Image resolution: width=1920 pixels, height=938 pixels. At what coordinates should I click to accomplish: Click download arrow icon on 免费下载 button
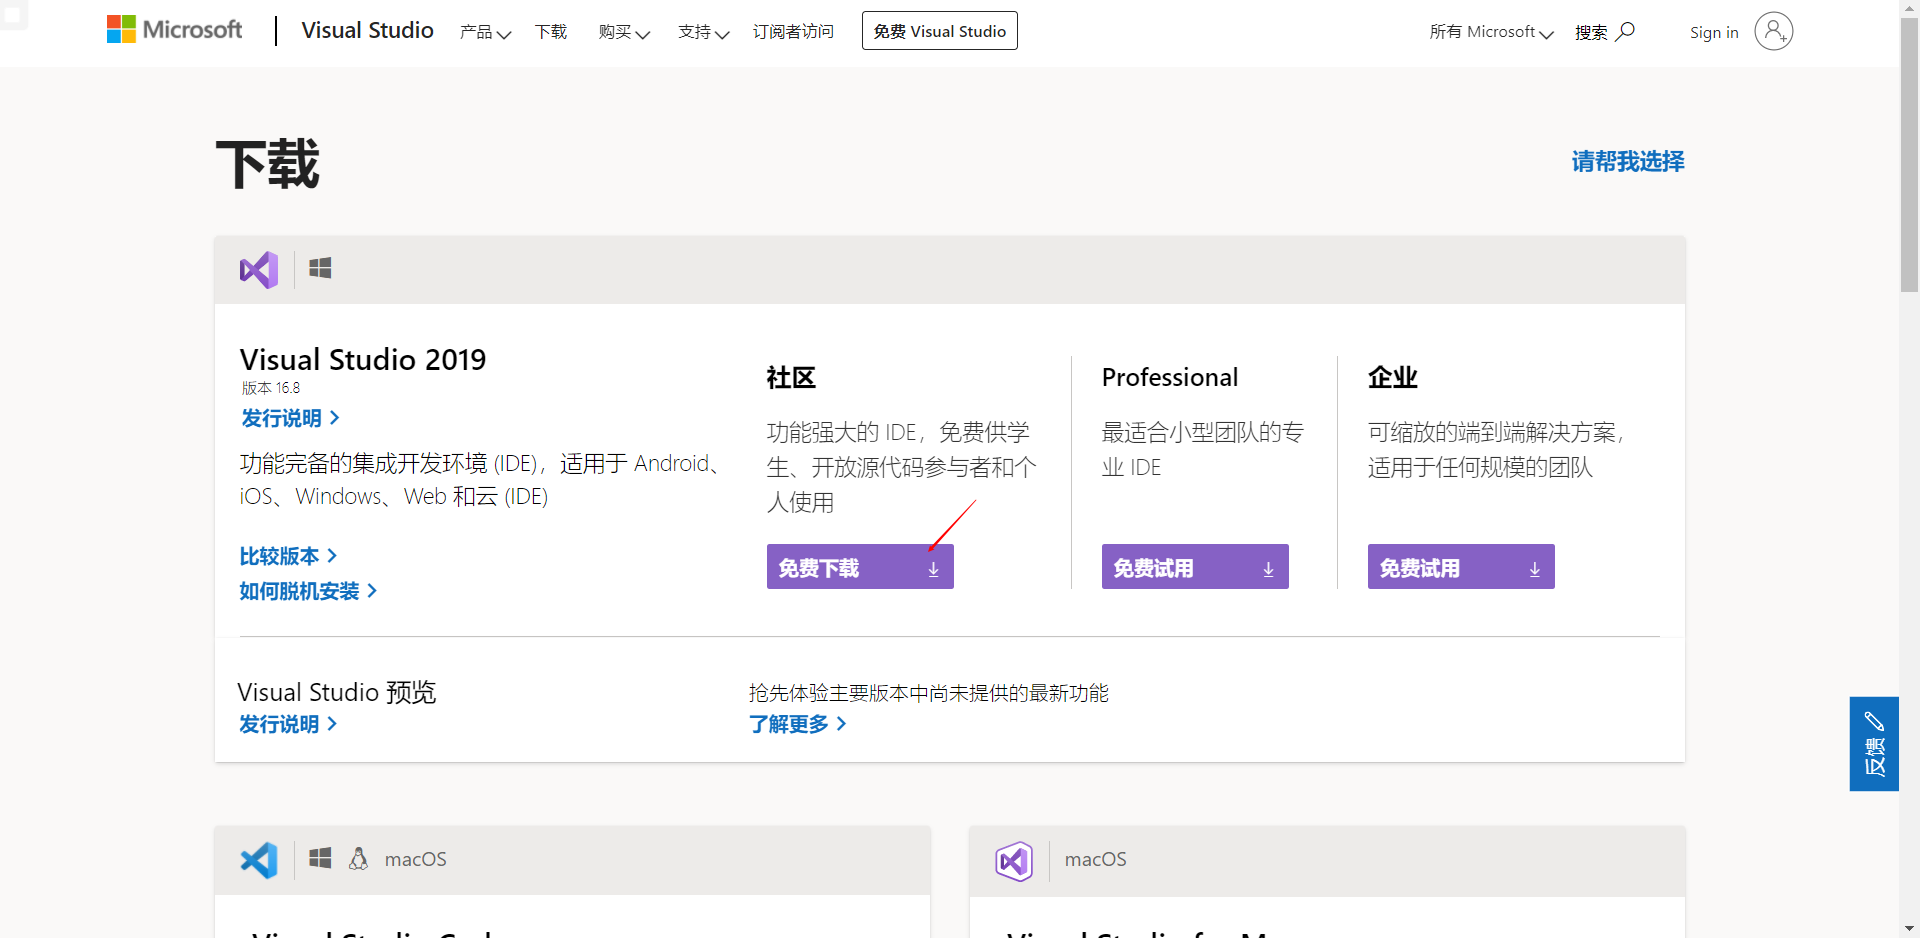(933, 569)
